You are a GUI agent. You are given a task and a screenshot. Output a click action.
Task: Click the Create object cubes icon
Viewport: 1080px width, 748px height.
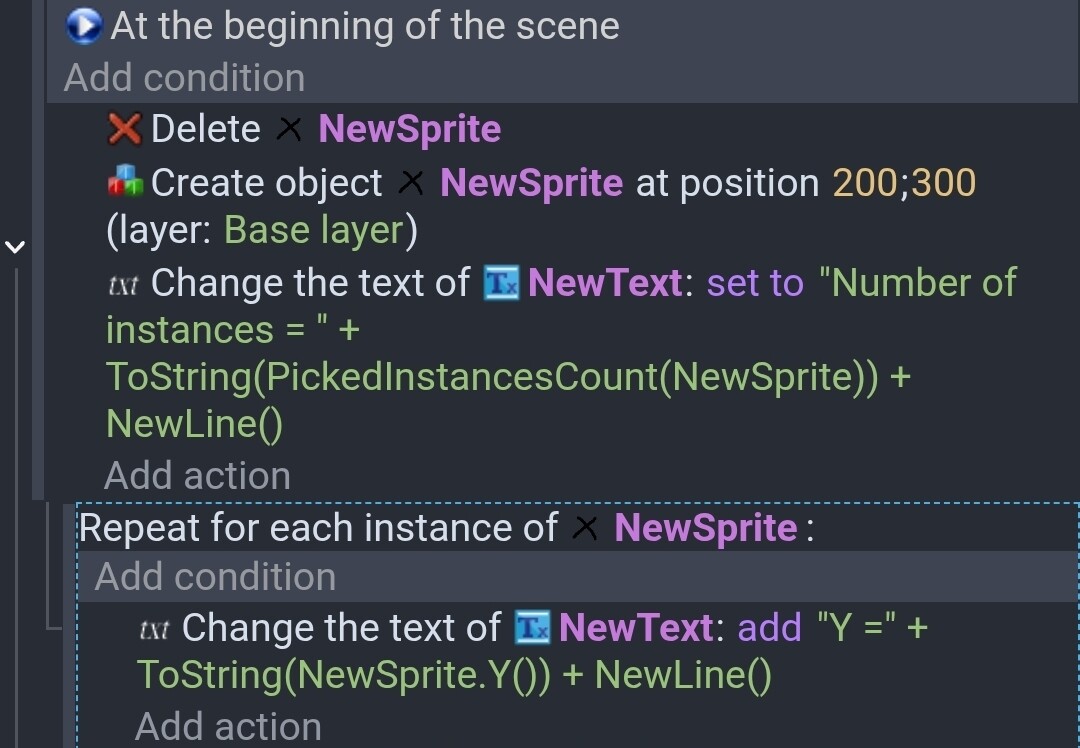pyautogui.click(x=125, y=183)
